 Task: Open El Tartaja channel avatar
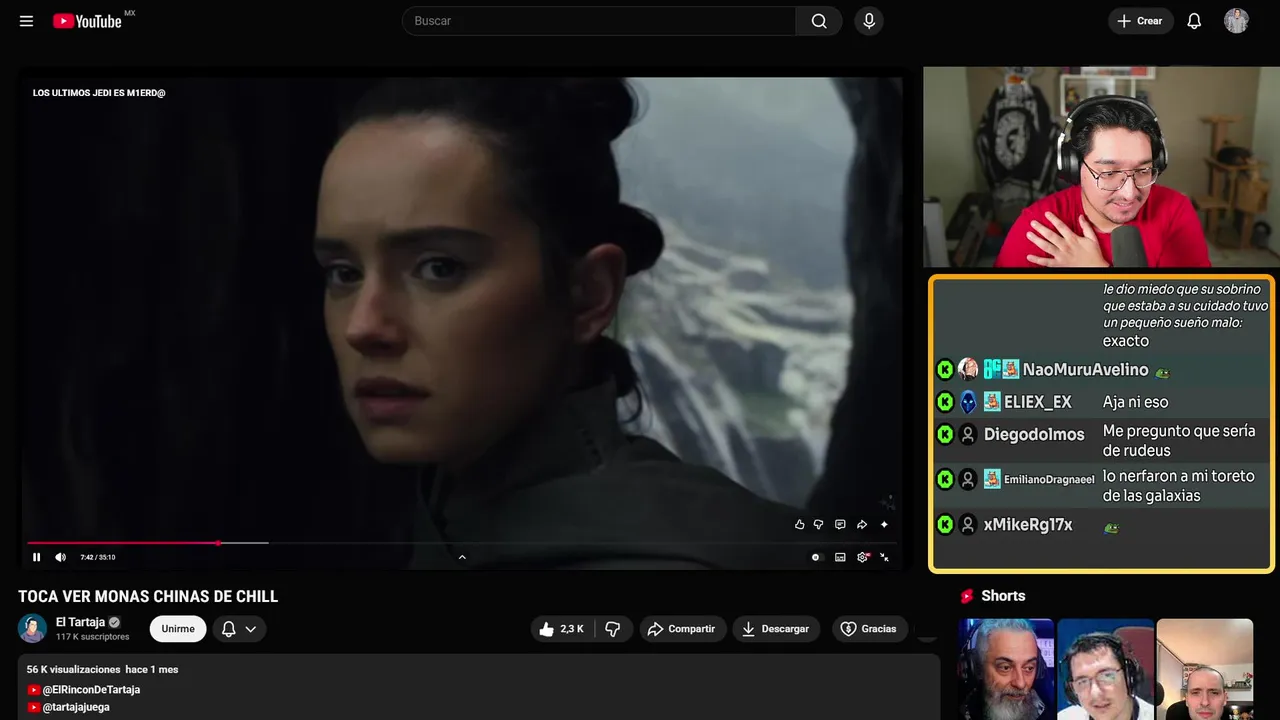tap(32, 629)
